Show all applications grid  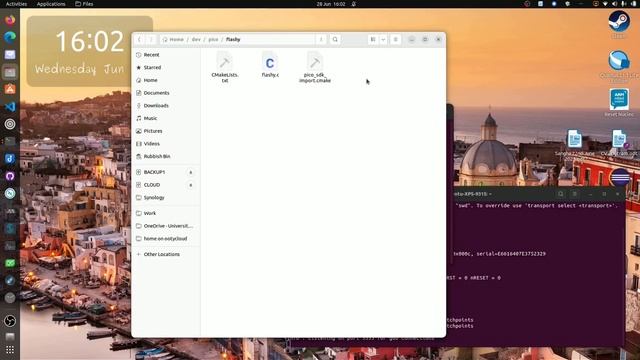[10, 350]
